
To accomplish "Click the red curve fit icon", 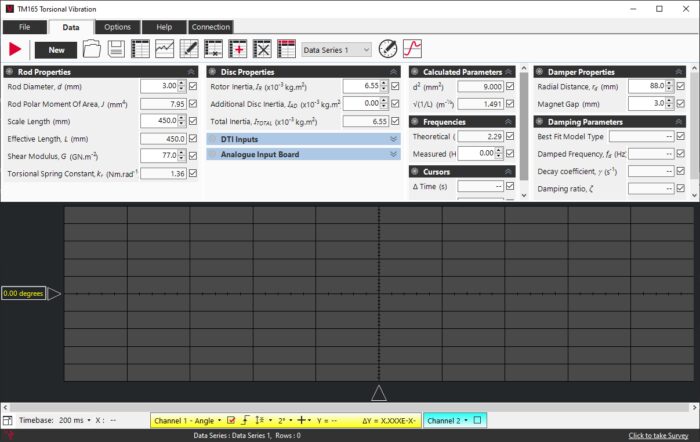I will [x=412, y=49].
